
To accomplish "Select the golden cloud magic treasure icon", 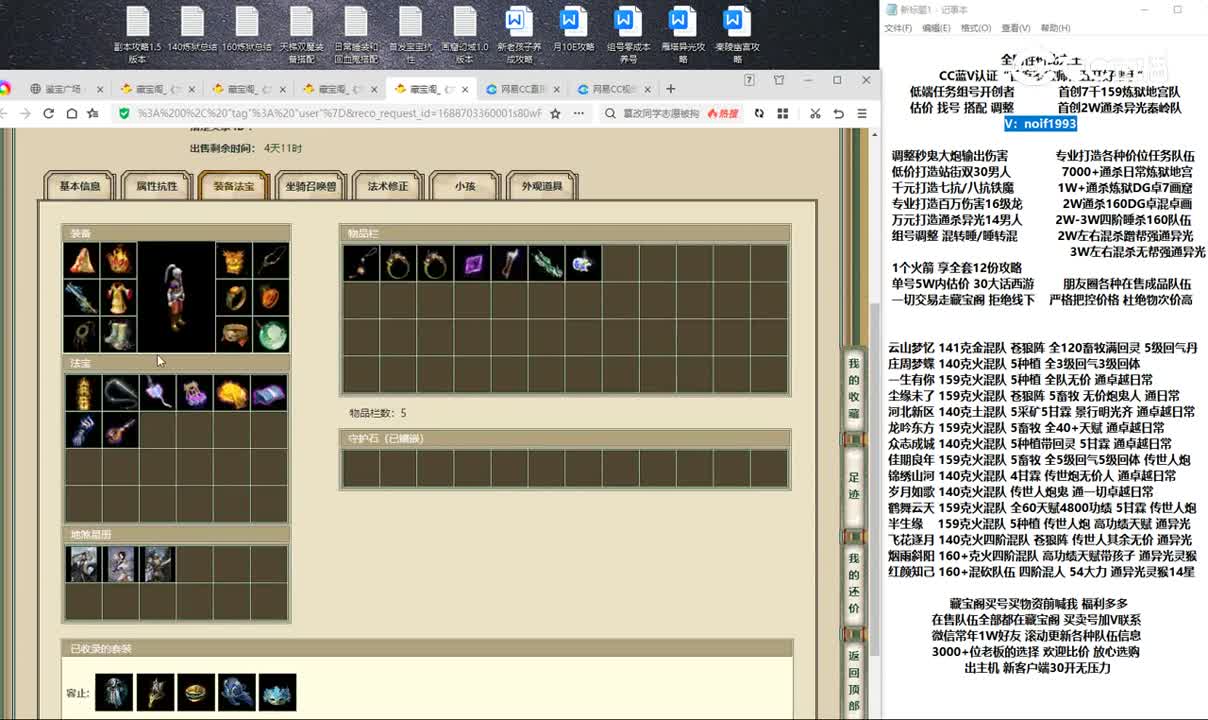I will pos(232,393).
